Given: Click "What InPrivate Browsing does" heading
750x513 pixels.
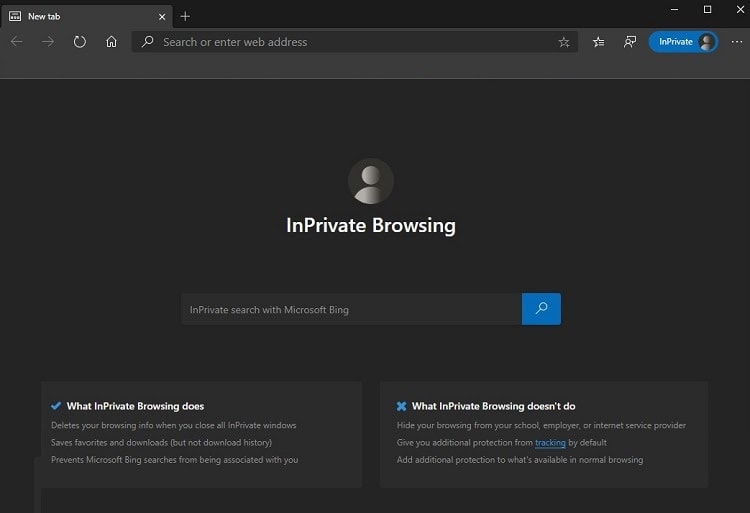Looking at the screenshot, I should coord(135,406).
